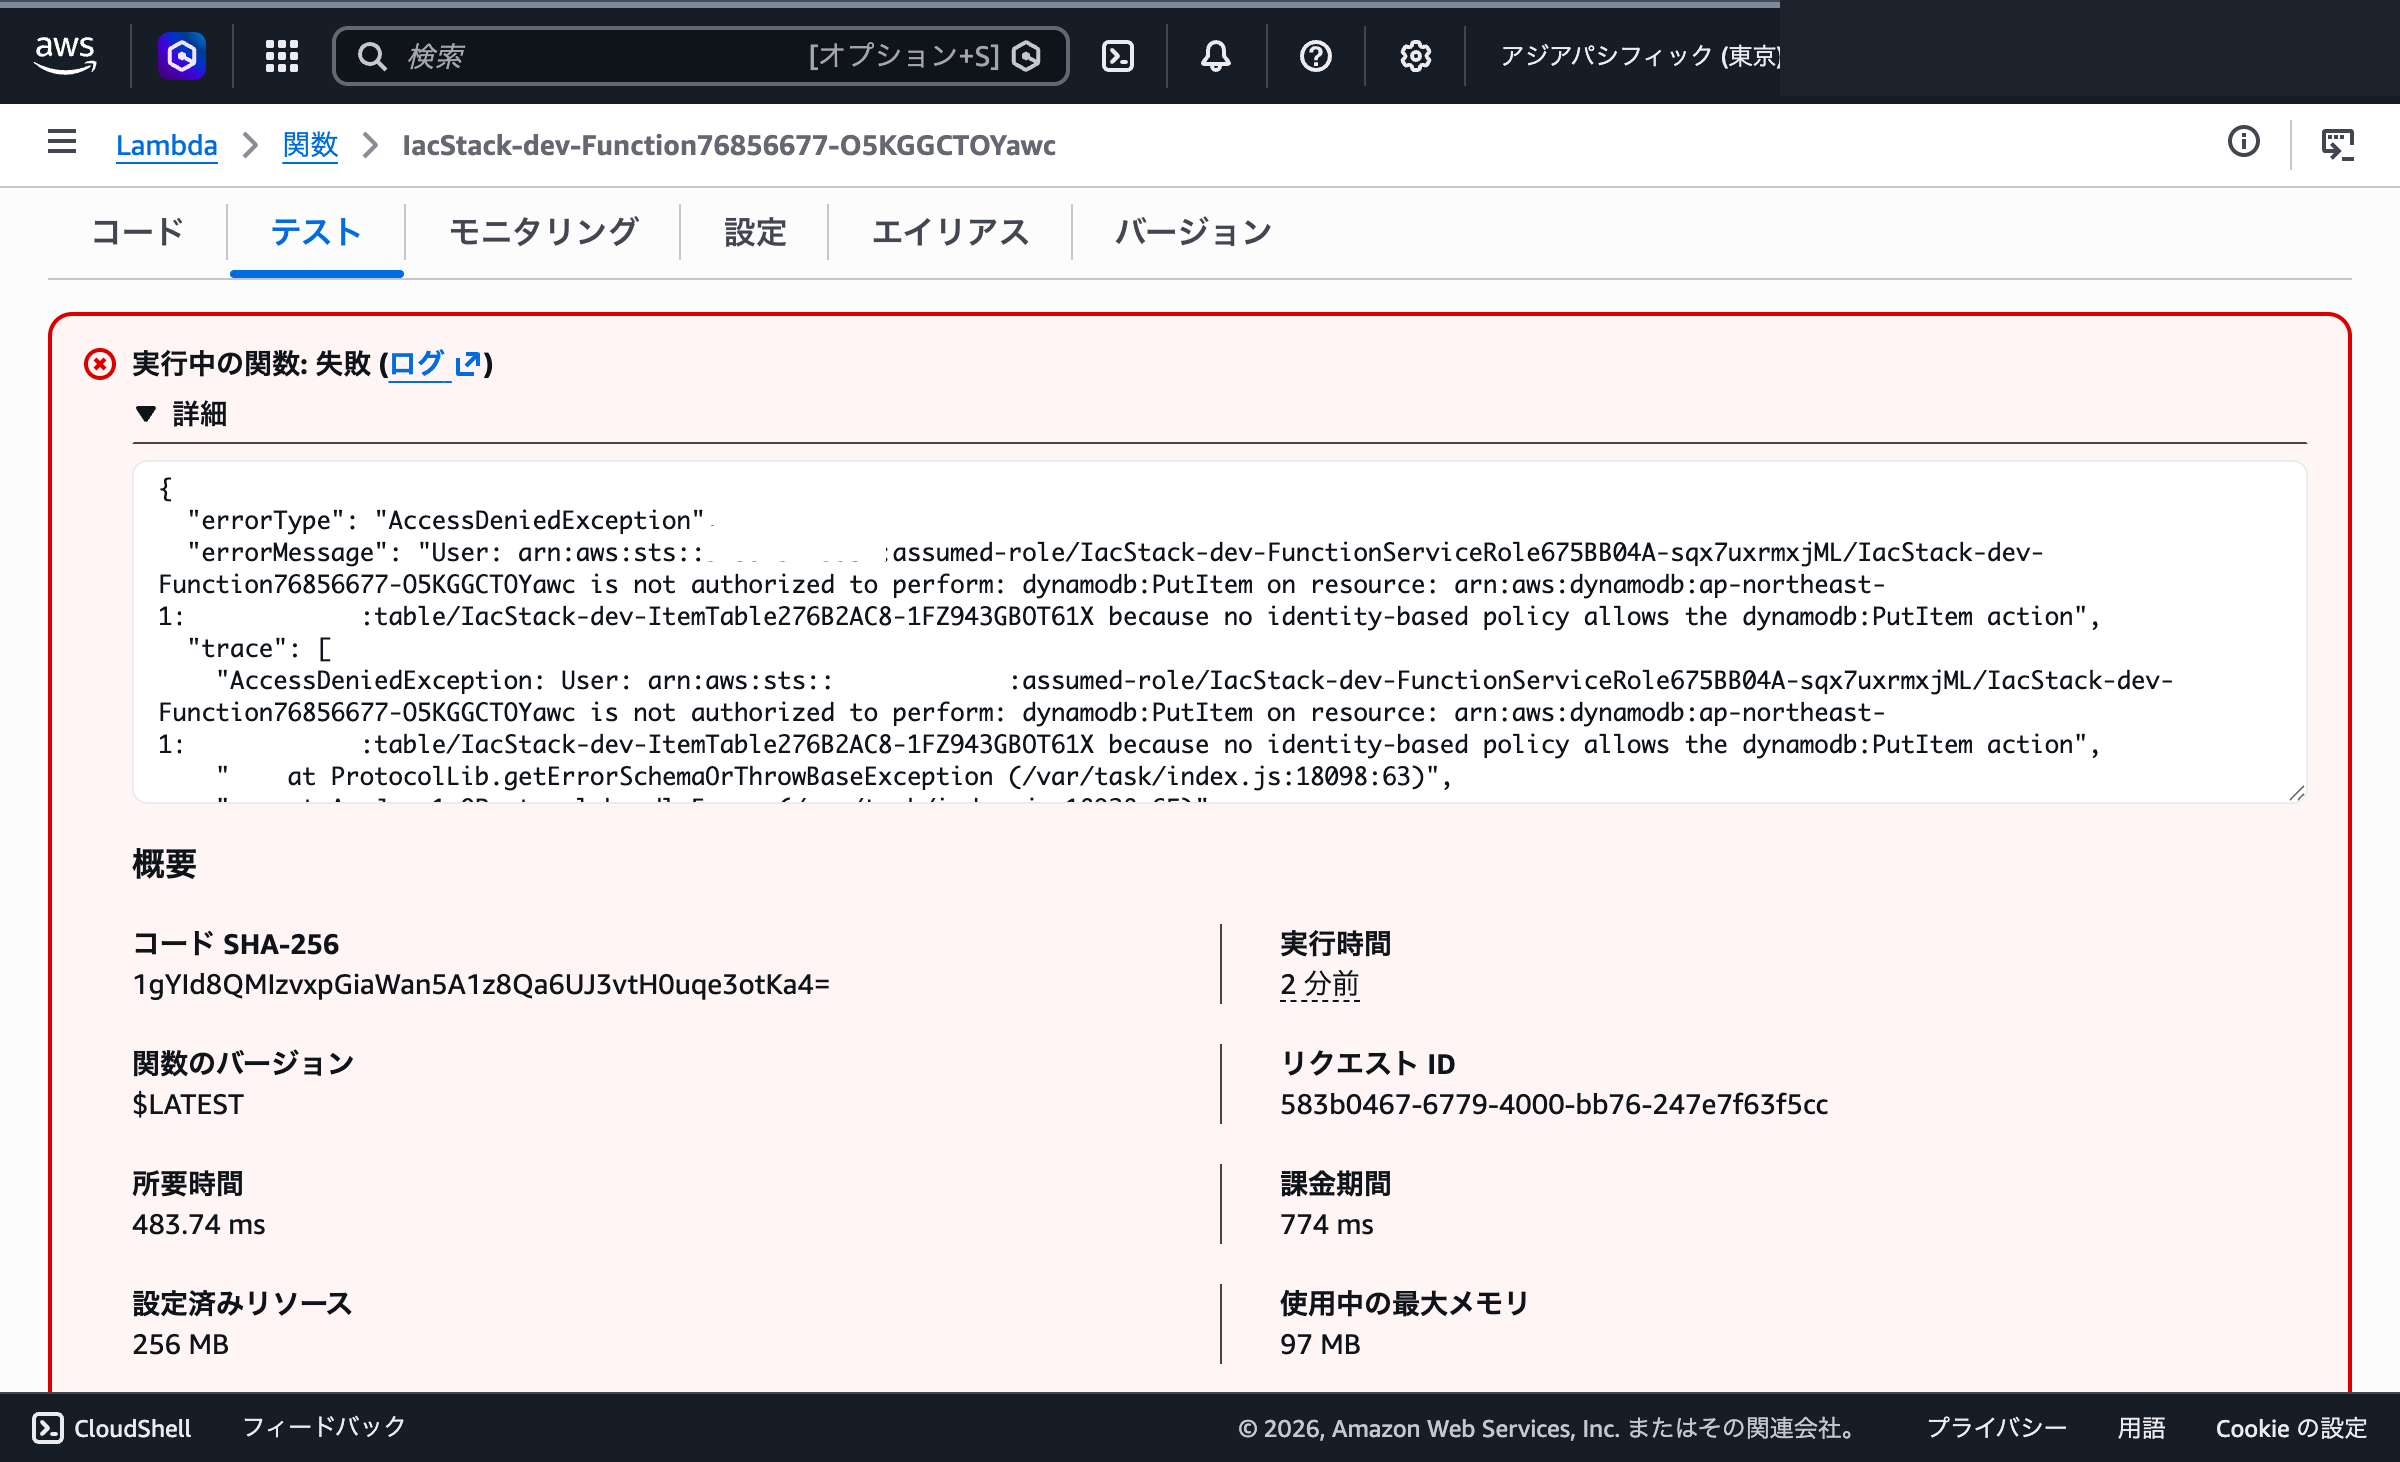The width and height of the screenshot is (2400, 1462).
Task: Click the external link icon beside ログ
Action: [468, 363]
